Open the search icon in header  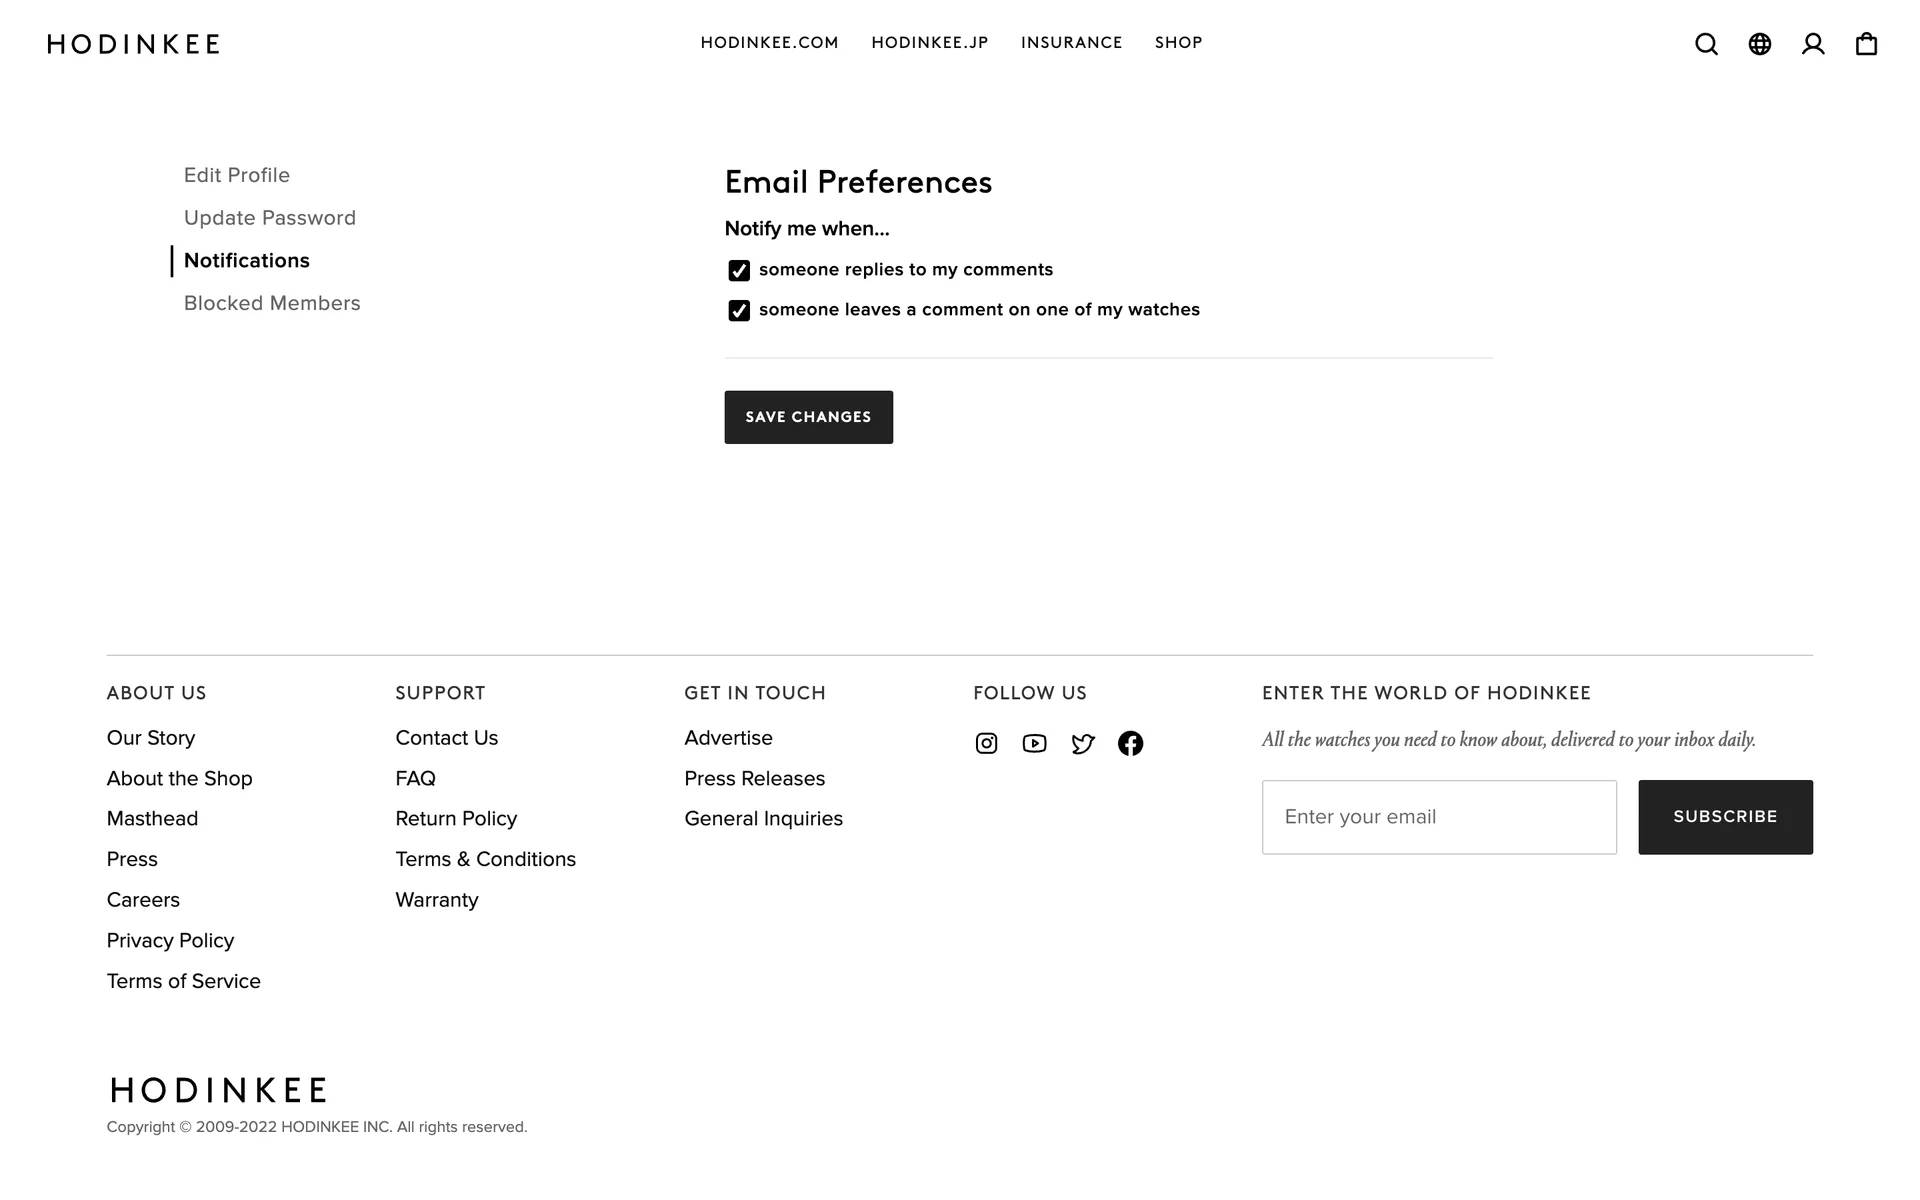pos(1706,44)
